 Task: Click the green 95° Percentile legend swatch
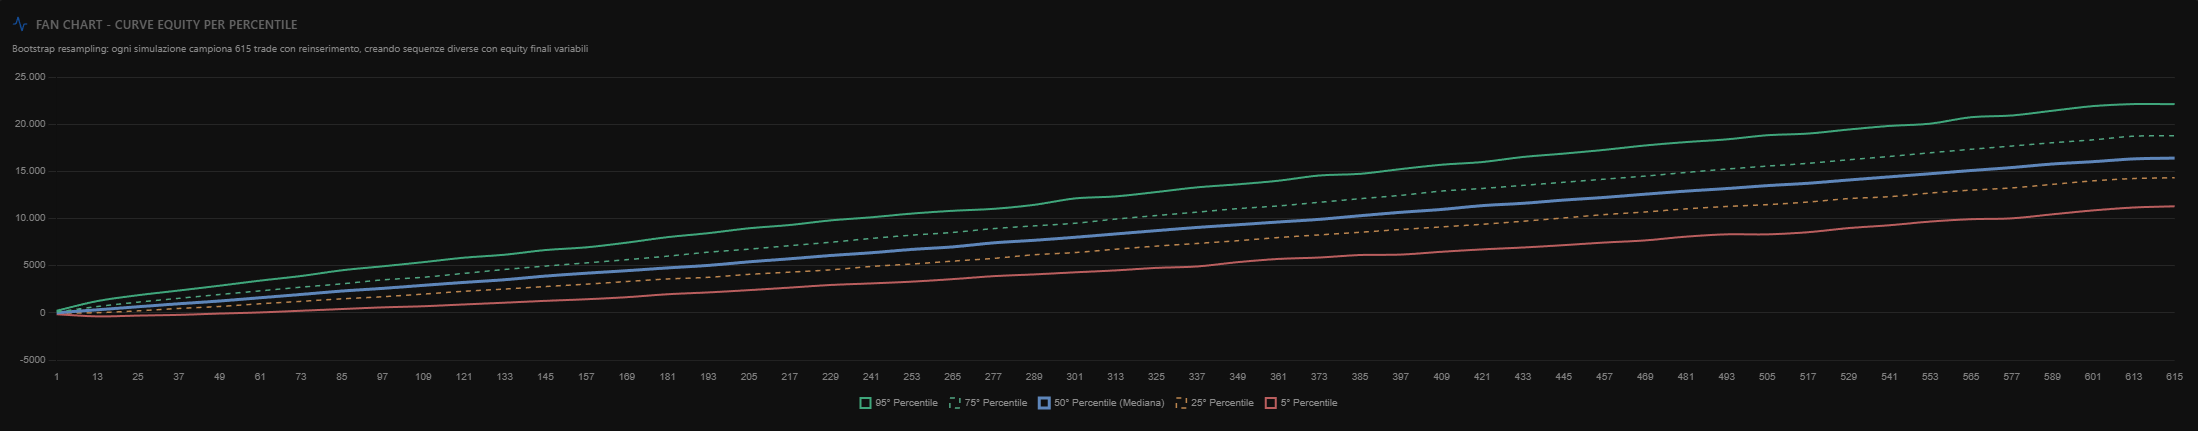tap(865, 403)
